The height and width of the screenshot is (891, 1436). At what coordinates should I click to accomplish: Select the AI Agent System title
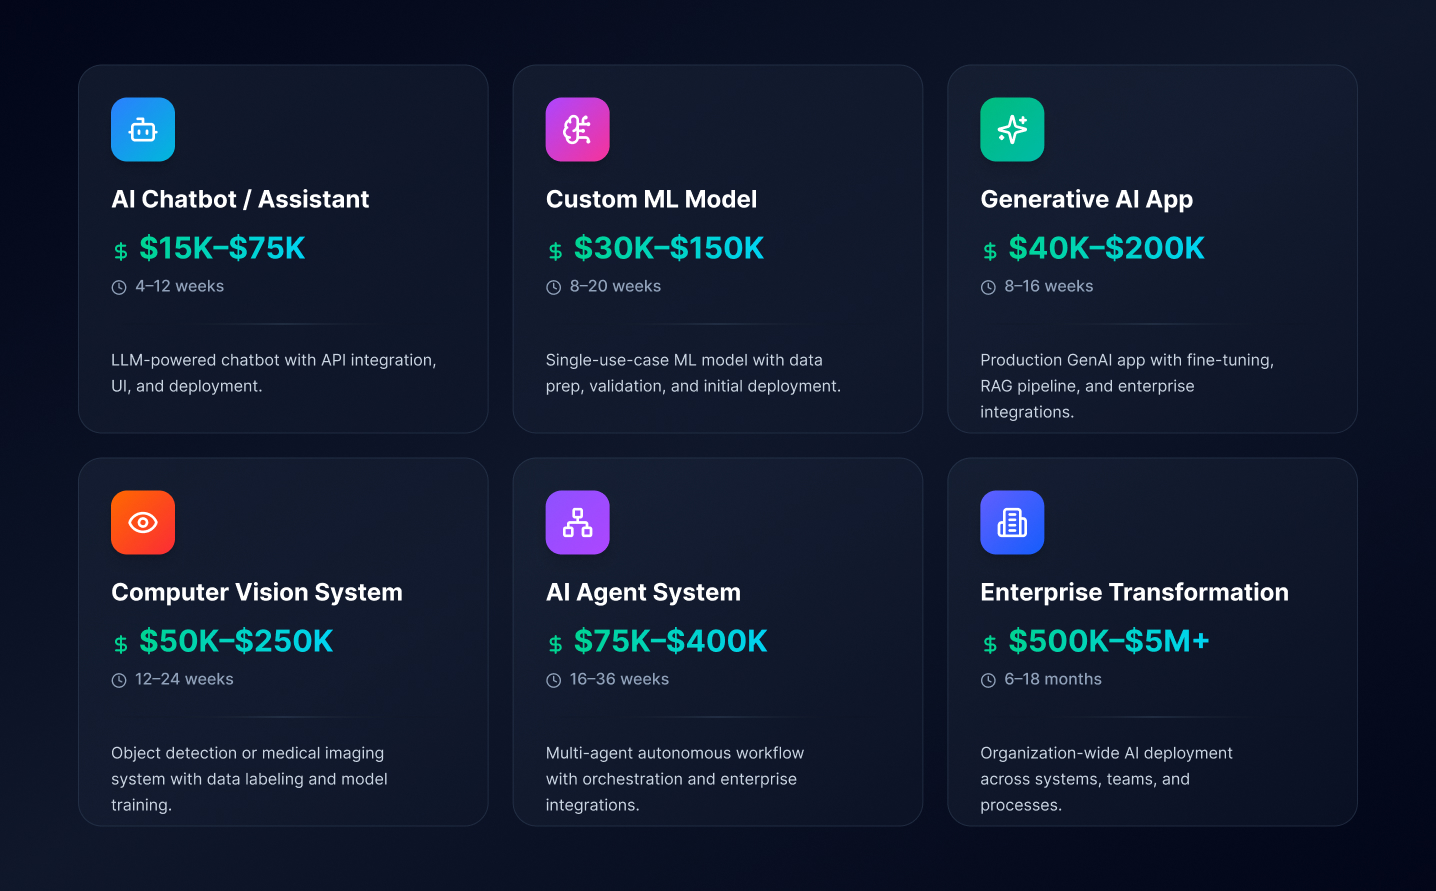(643, 592)
